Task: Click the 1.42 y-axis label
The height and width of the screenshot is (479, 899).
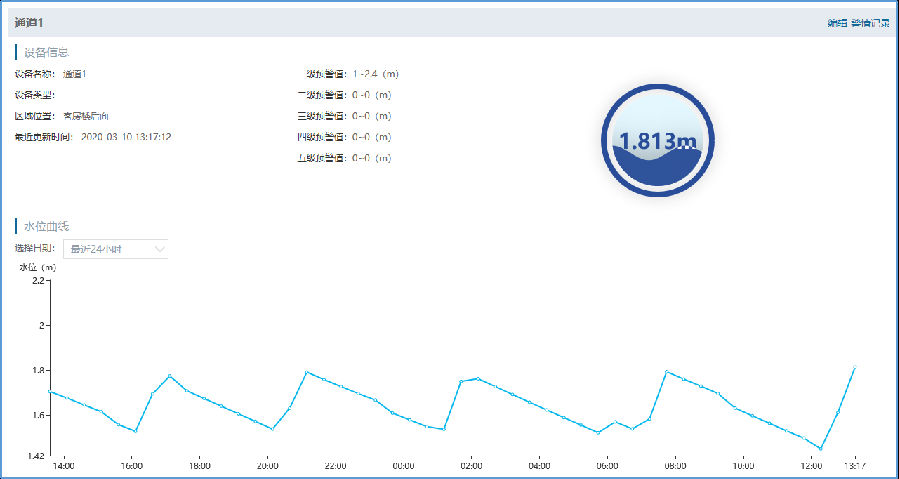Action: (x=34, y=457)
